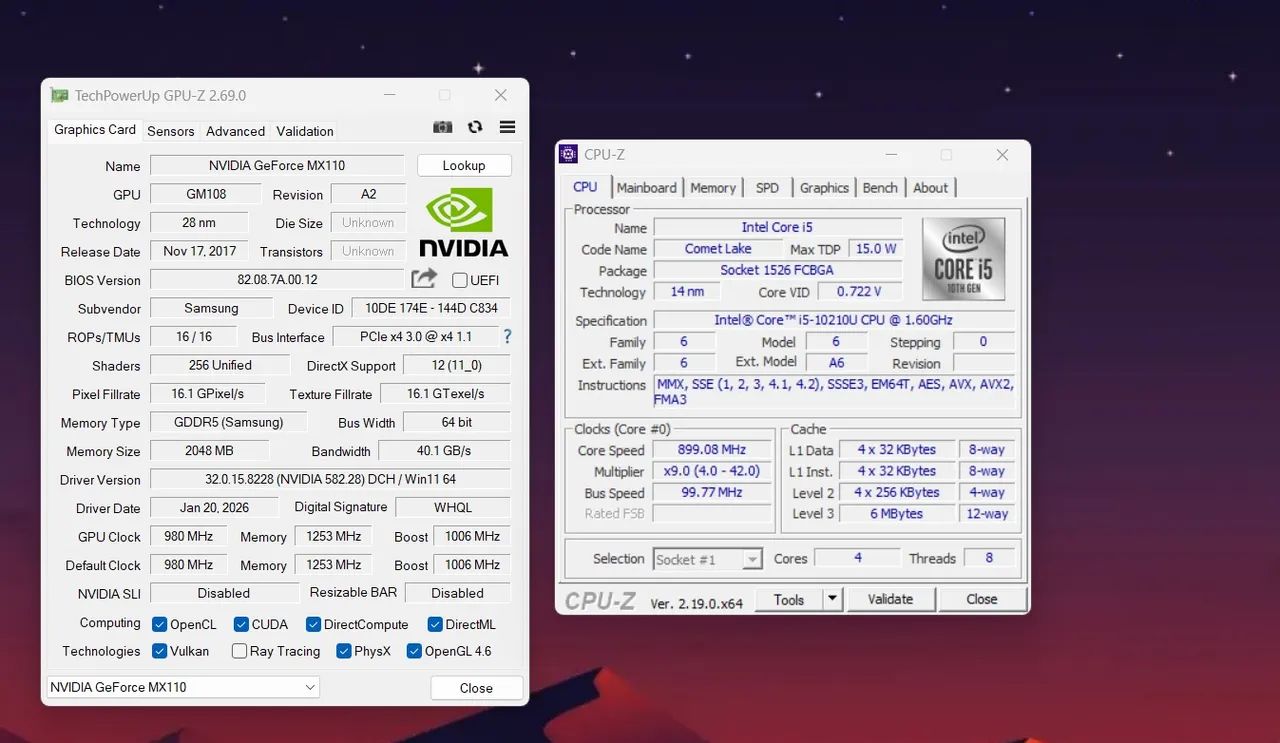
Task: Open the Graphics tab in CPU-Z
Action: 824,187
